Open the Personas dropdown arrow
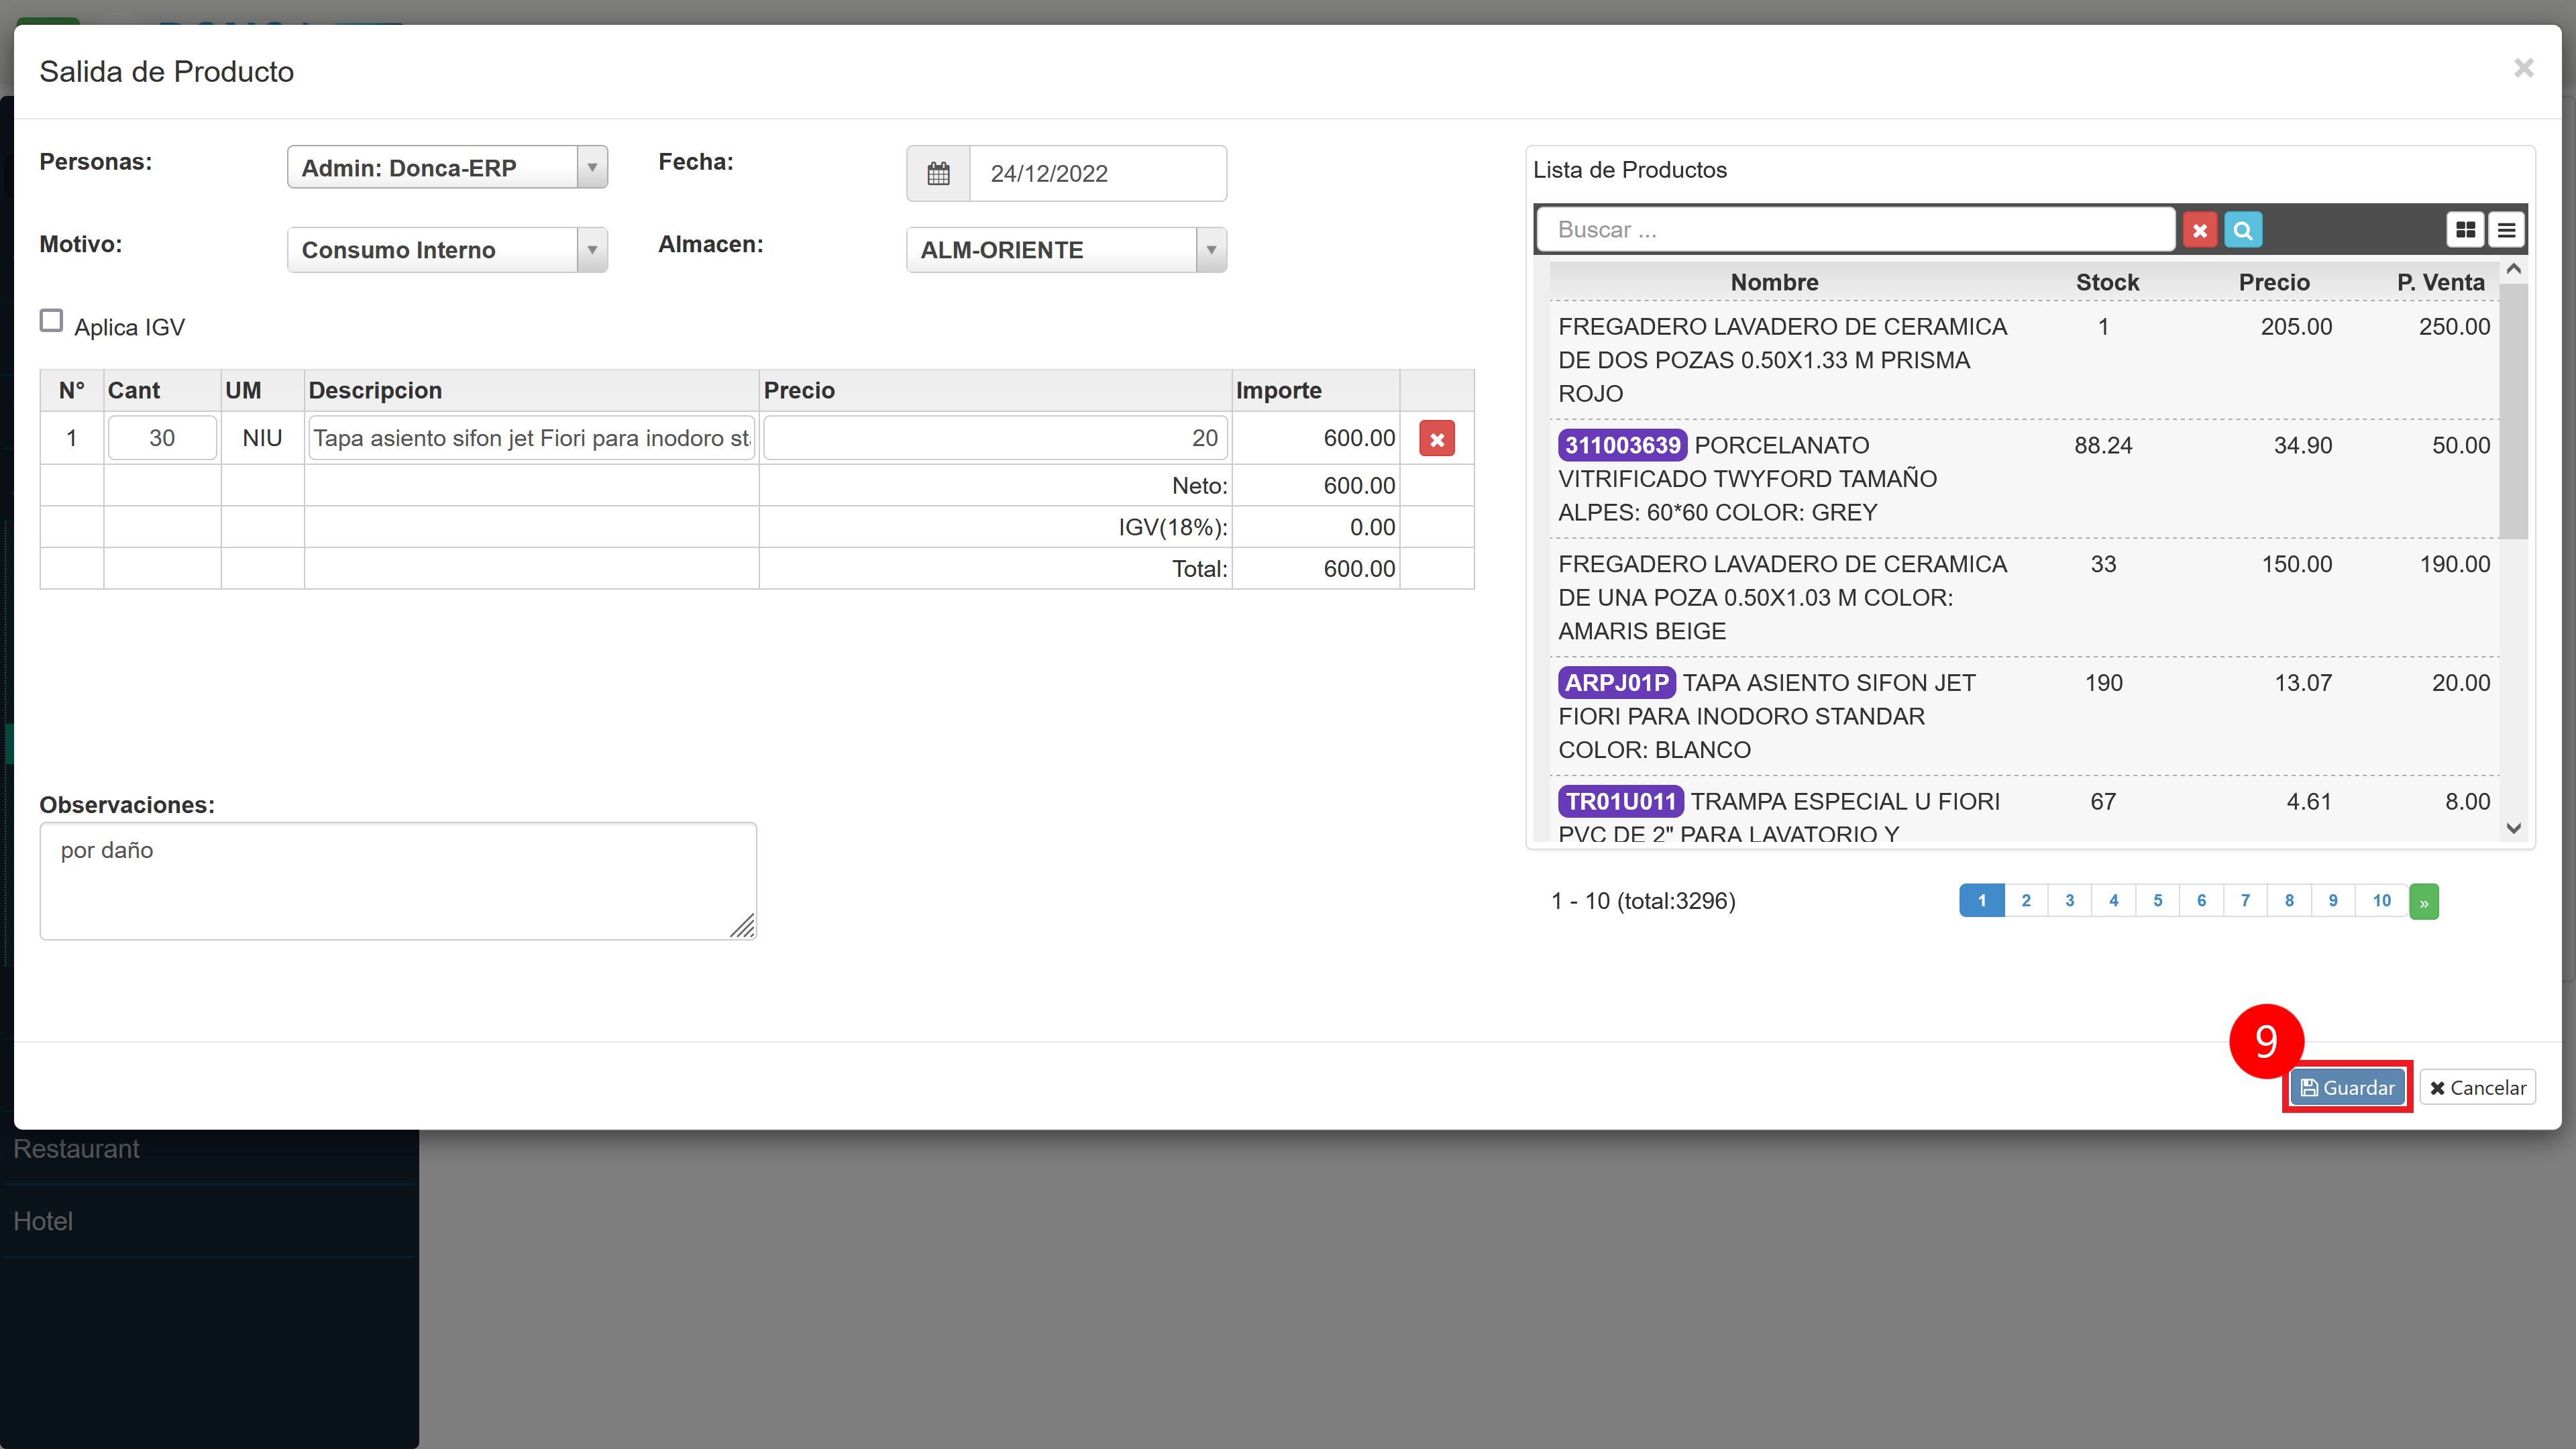 click(592, 167)
